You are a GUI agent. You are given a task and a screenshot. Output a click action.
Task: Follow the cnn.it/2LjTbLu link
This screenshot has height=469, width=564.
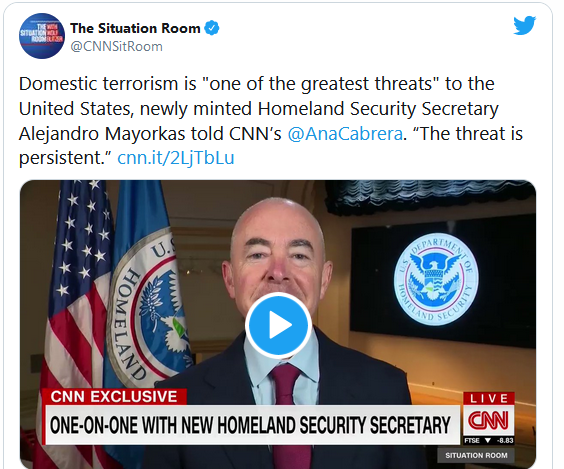click(x=176, y=158)
